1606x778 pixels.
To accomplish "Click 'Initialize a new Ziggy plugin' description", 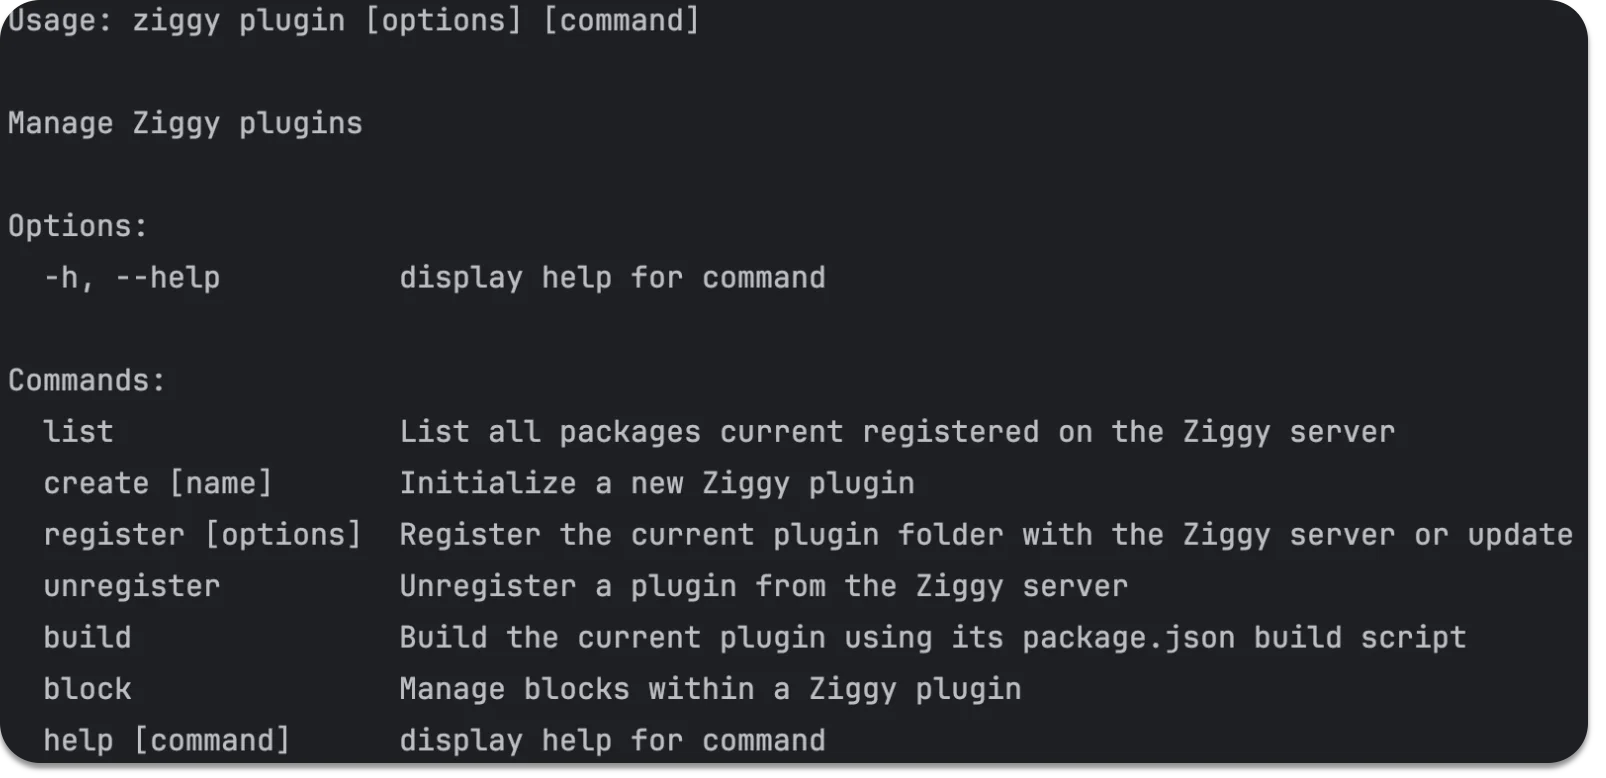I will tap(656, 484).
